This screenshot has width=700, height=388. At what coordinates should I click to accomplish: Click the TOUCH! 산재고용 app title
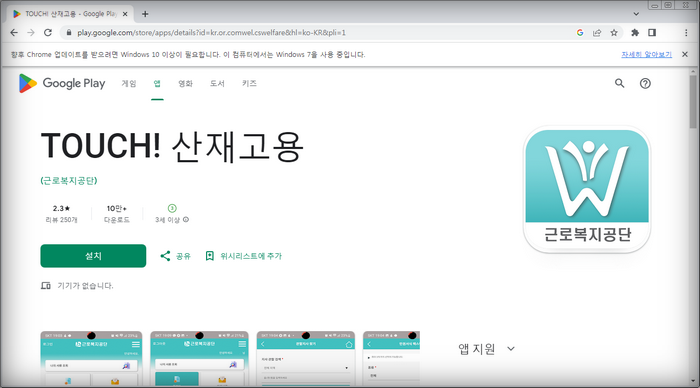(x=172, y=146)
